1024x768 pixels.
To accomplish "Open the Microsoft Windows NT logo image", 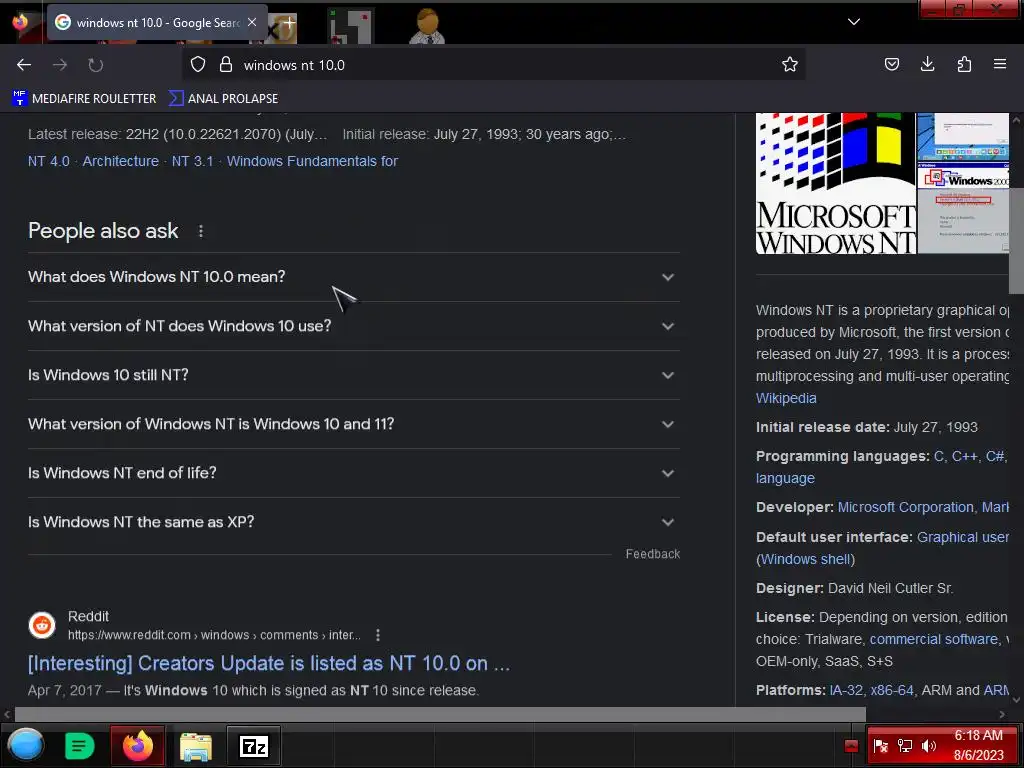I will 835,184.
